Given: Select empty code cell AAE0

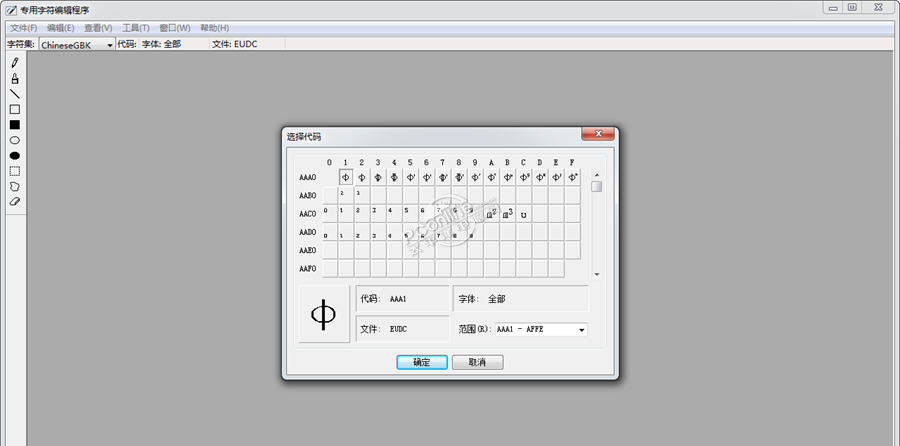Looking at the screenshot, I should coord(329,251).
